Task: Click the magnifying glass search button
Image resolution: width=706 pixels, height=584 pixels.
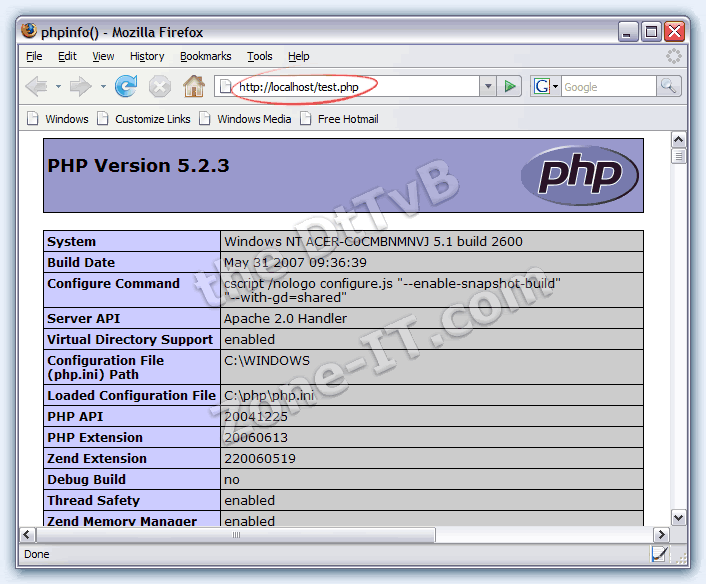Action: point(668,86)
